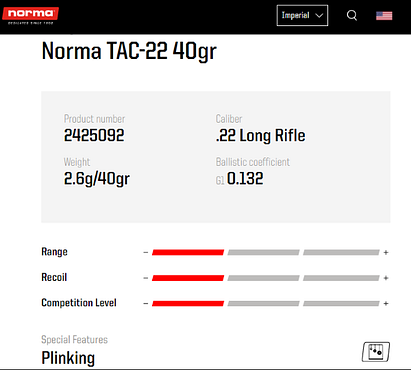Select the red first segment of Range bar
Screen dimensions: 411x370
(x=188, y=252)
